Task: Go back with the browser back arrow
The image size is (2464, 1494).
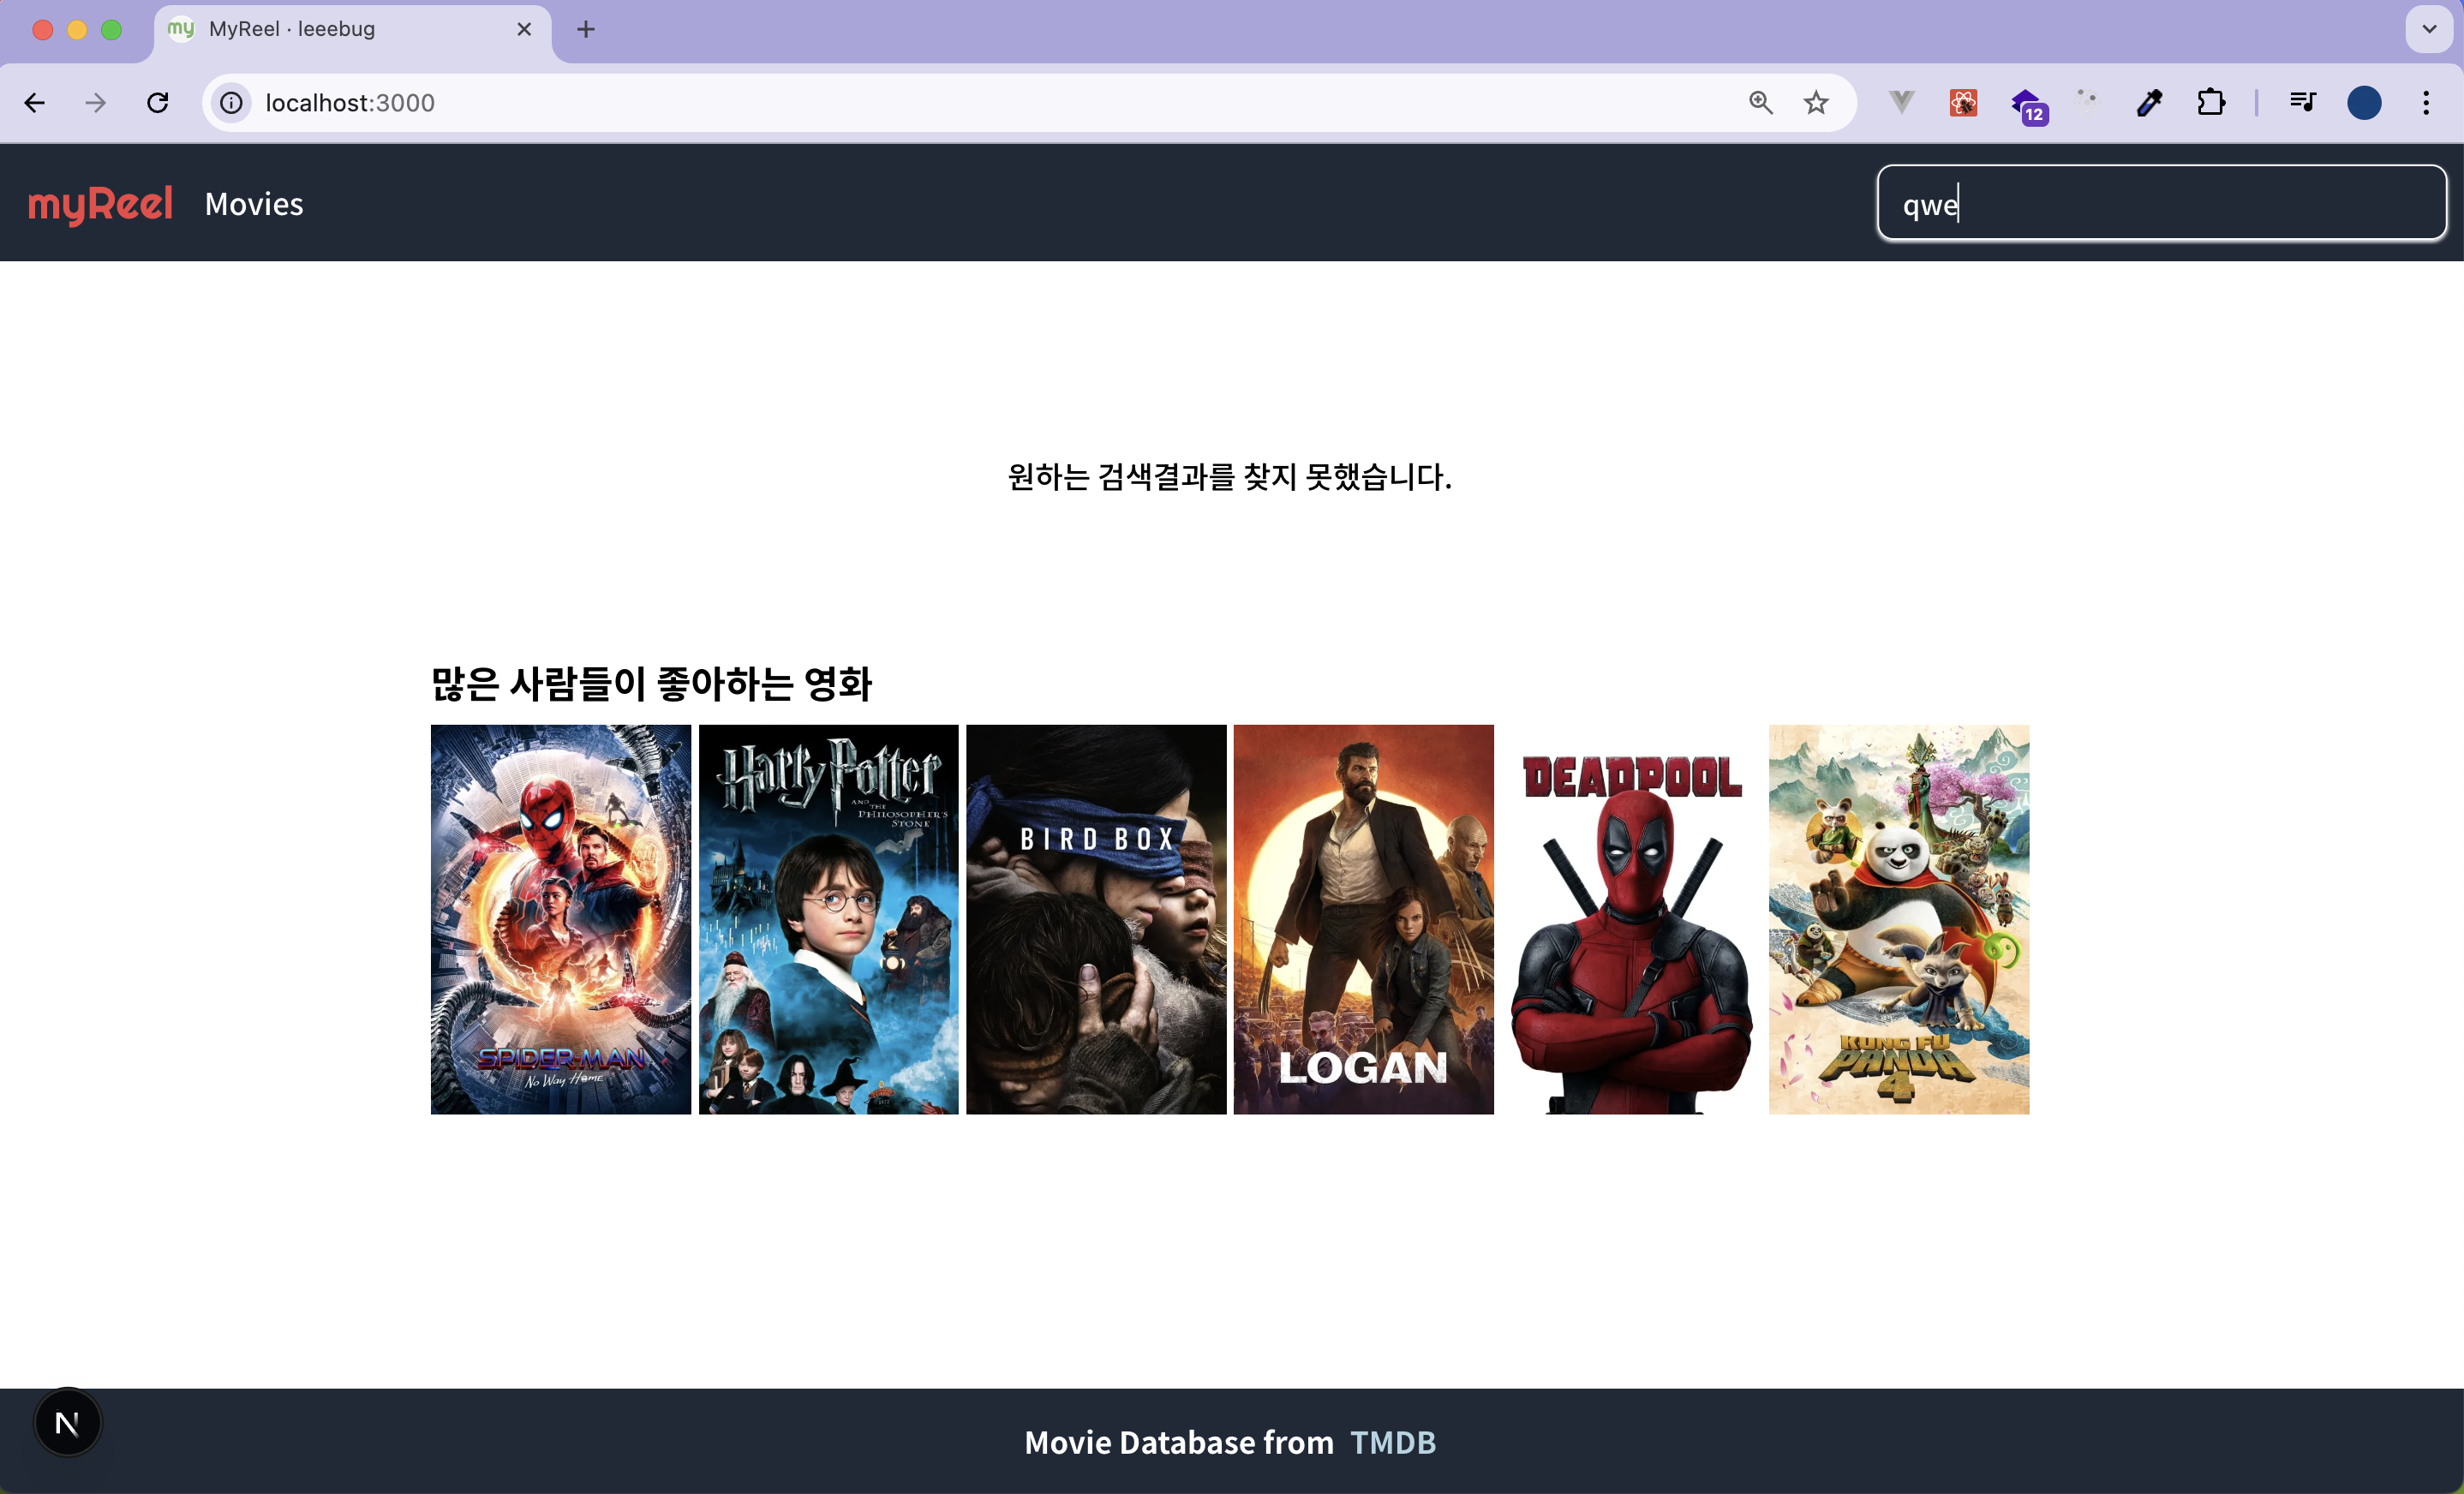Action: pyautogui.click(x=35, y=103)
